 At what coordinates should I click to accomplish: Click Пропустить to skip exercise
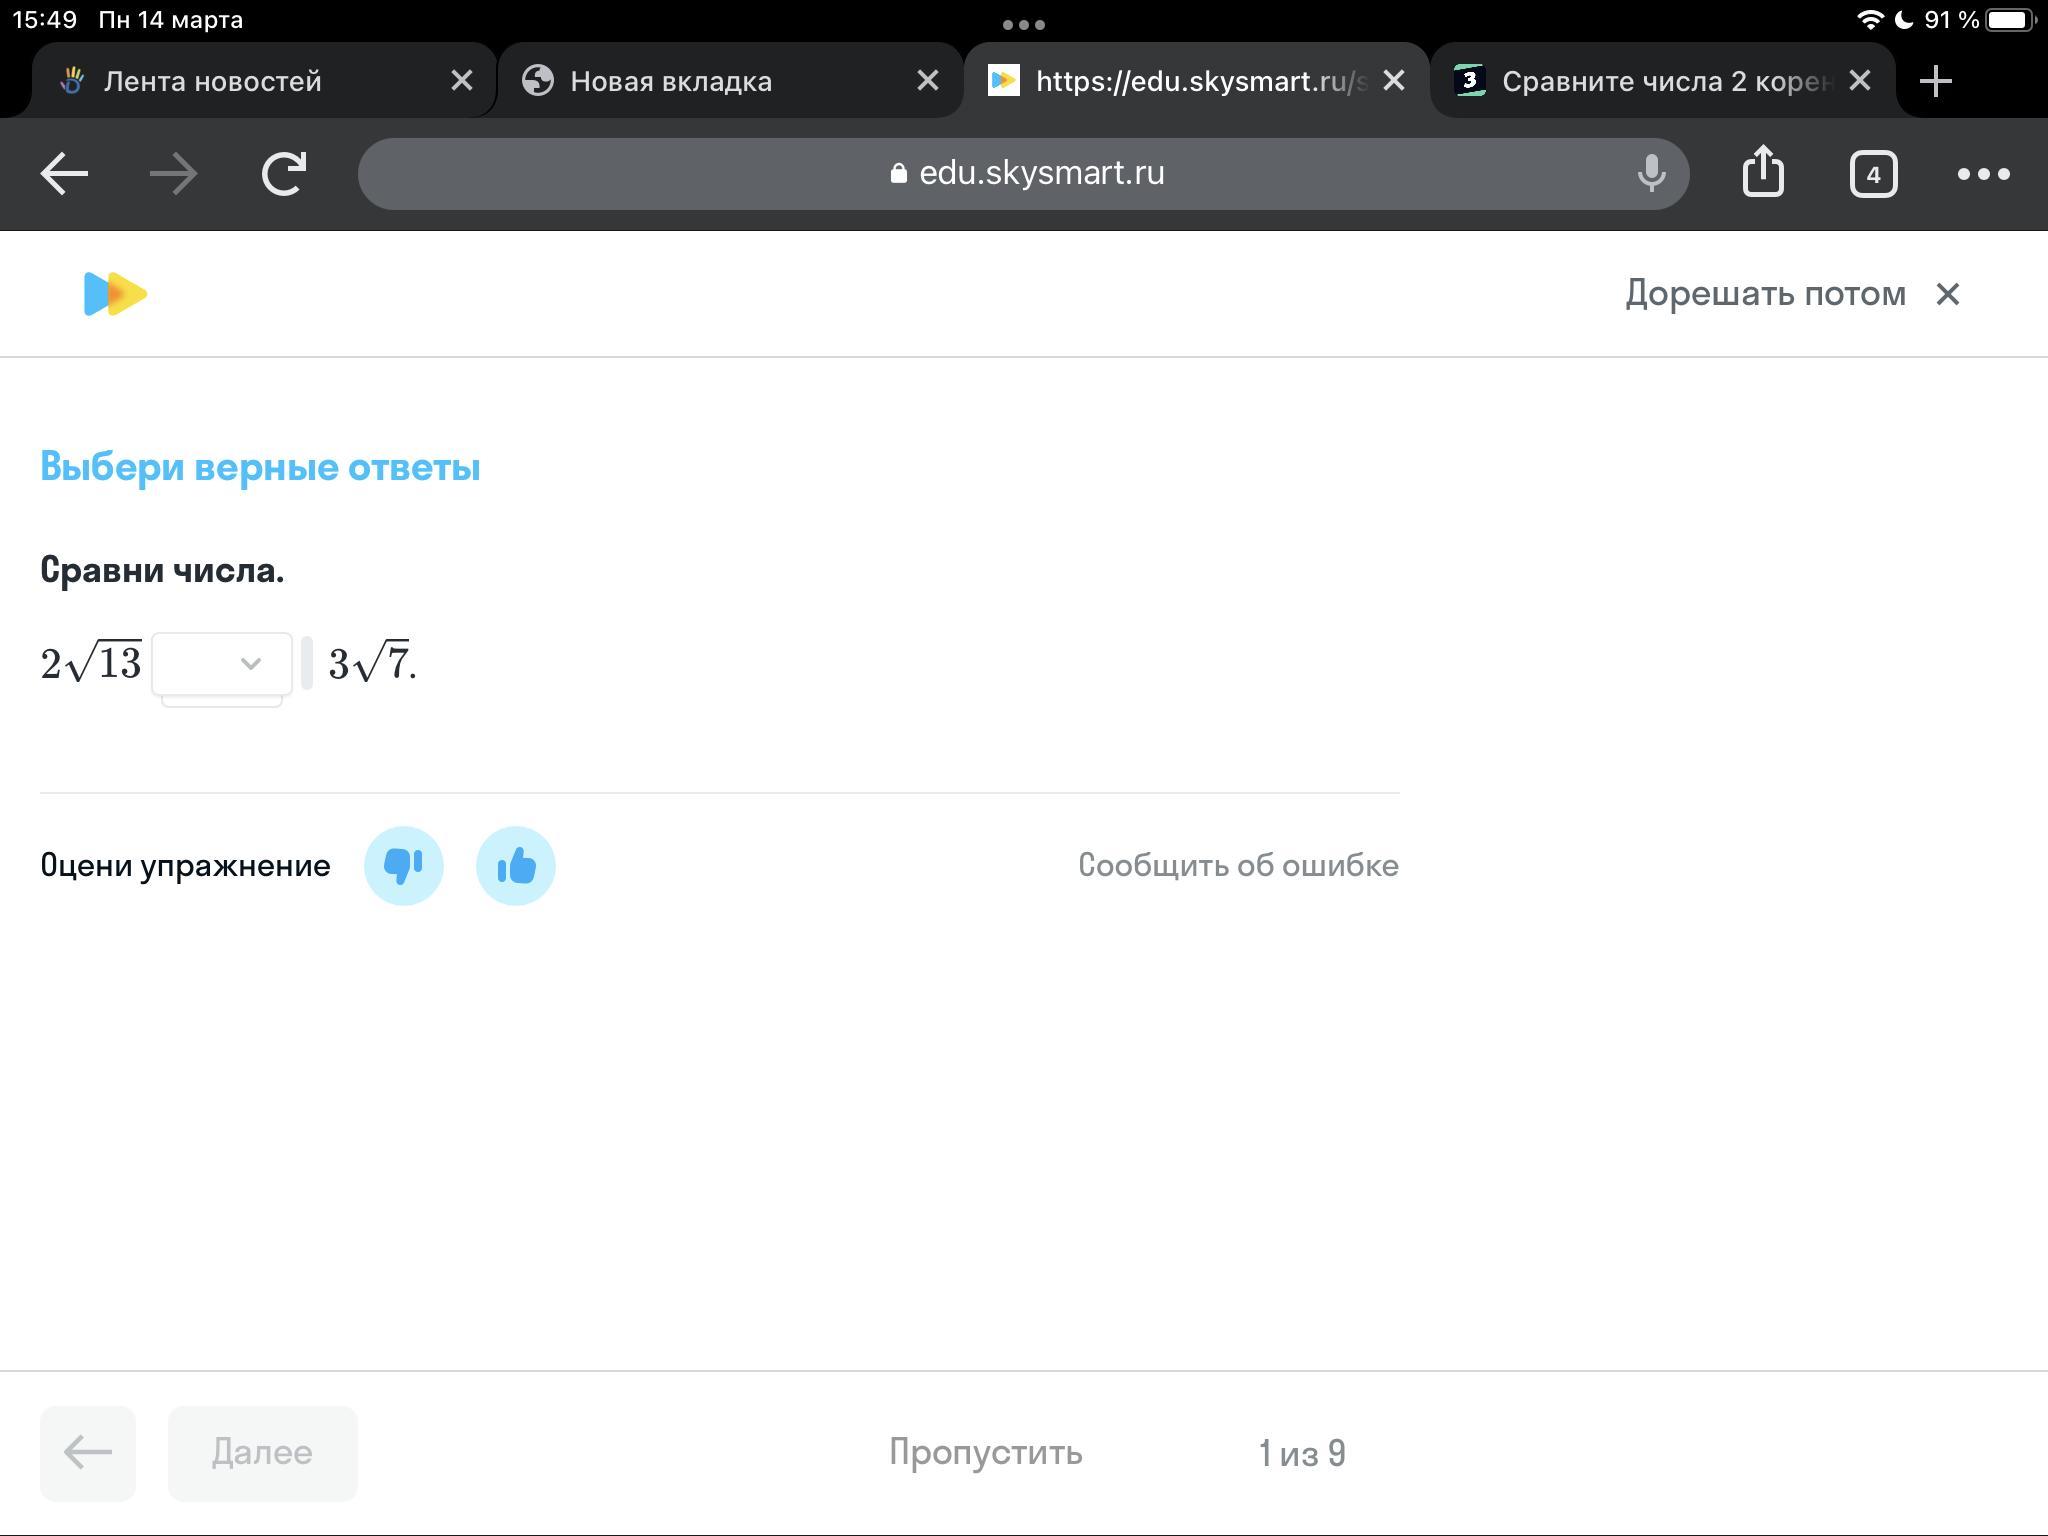(985, 1452)
